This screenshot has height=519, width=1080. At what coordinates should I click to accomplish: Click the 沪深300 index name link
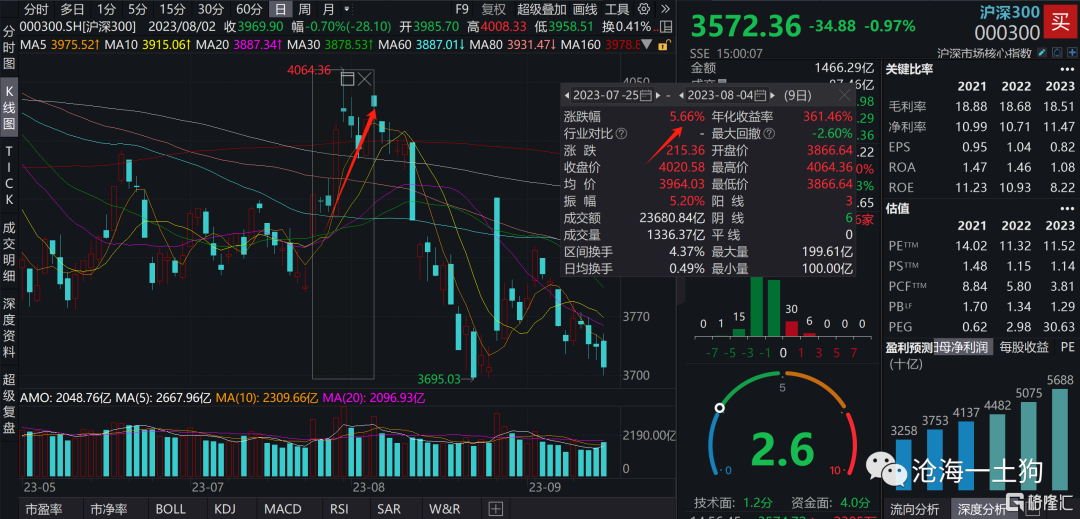(1010, 11)
